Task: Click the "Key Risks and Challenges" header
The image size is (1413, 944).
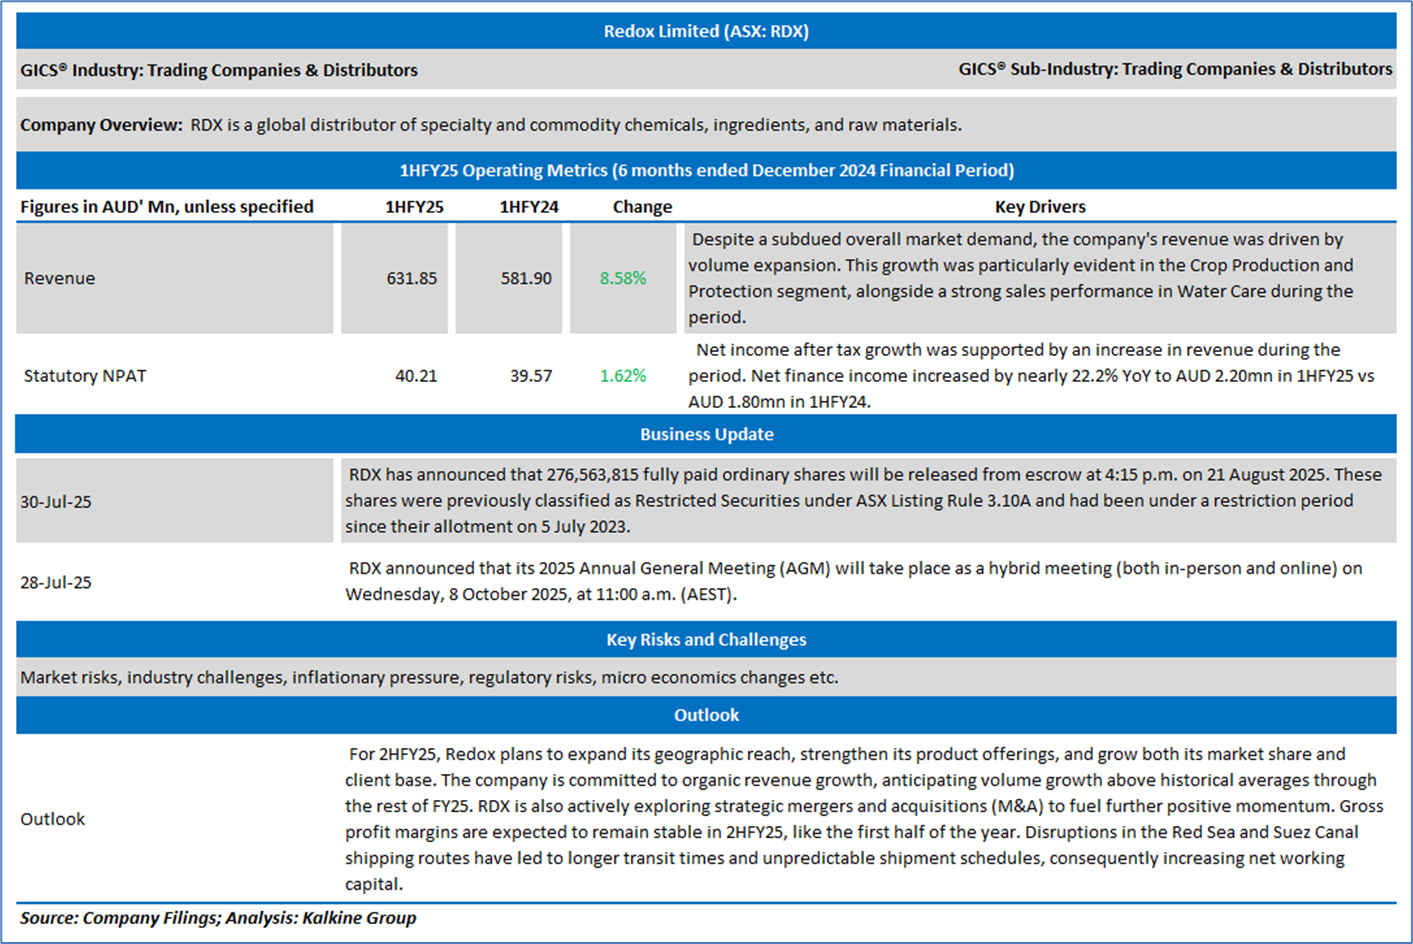Action: point(706,640)
